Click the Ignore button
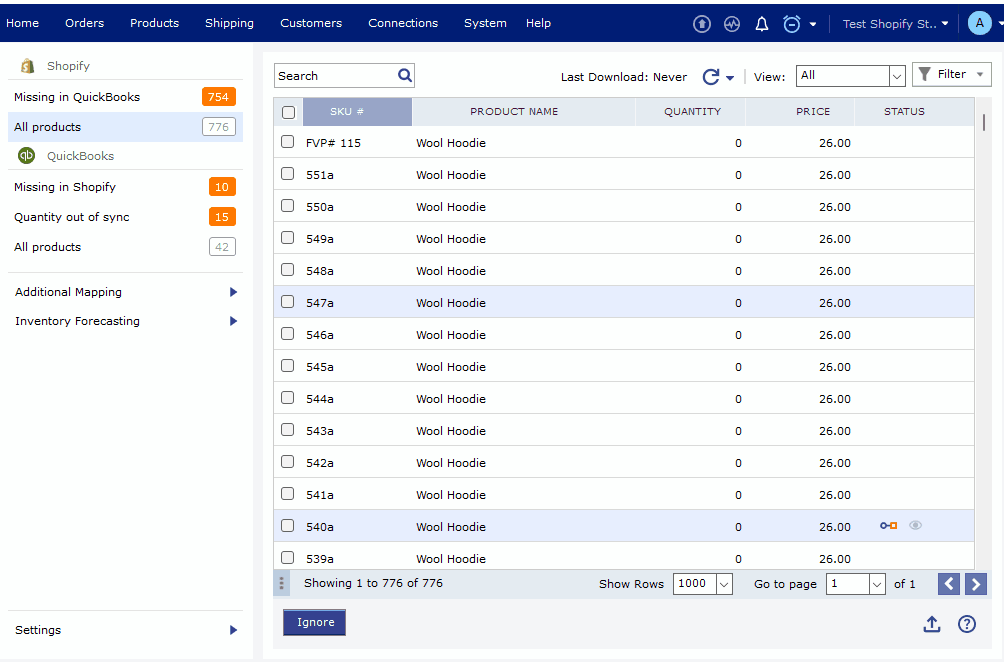This screenshot has width=1004, height=662. (315, 622)
